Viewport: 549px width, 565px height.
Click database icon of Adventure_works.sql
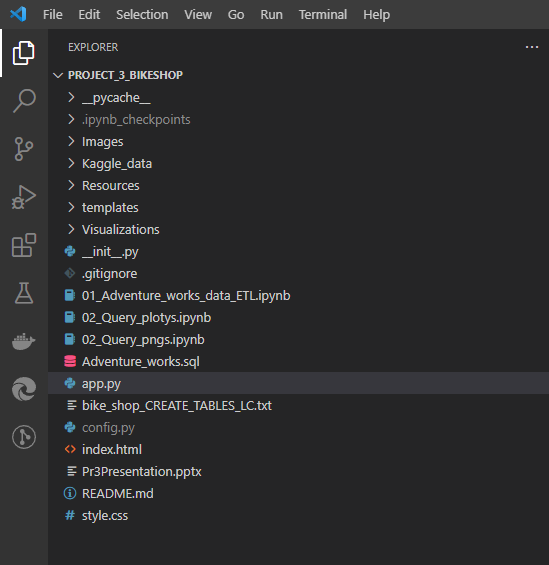70,361
